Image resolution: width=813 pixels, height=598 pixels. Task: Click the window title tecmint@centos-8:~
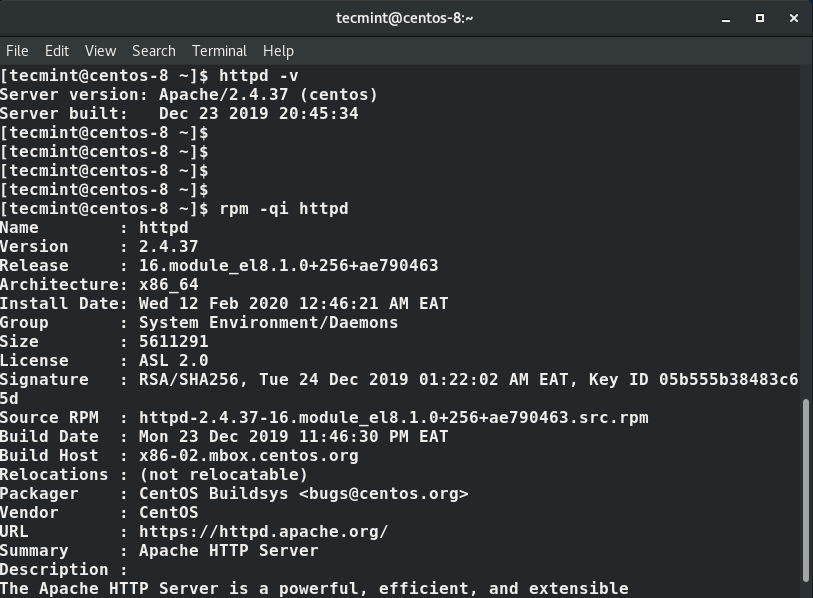[x=404, y=18]
